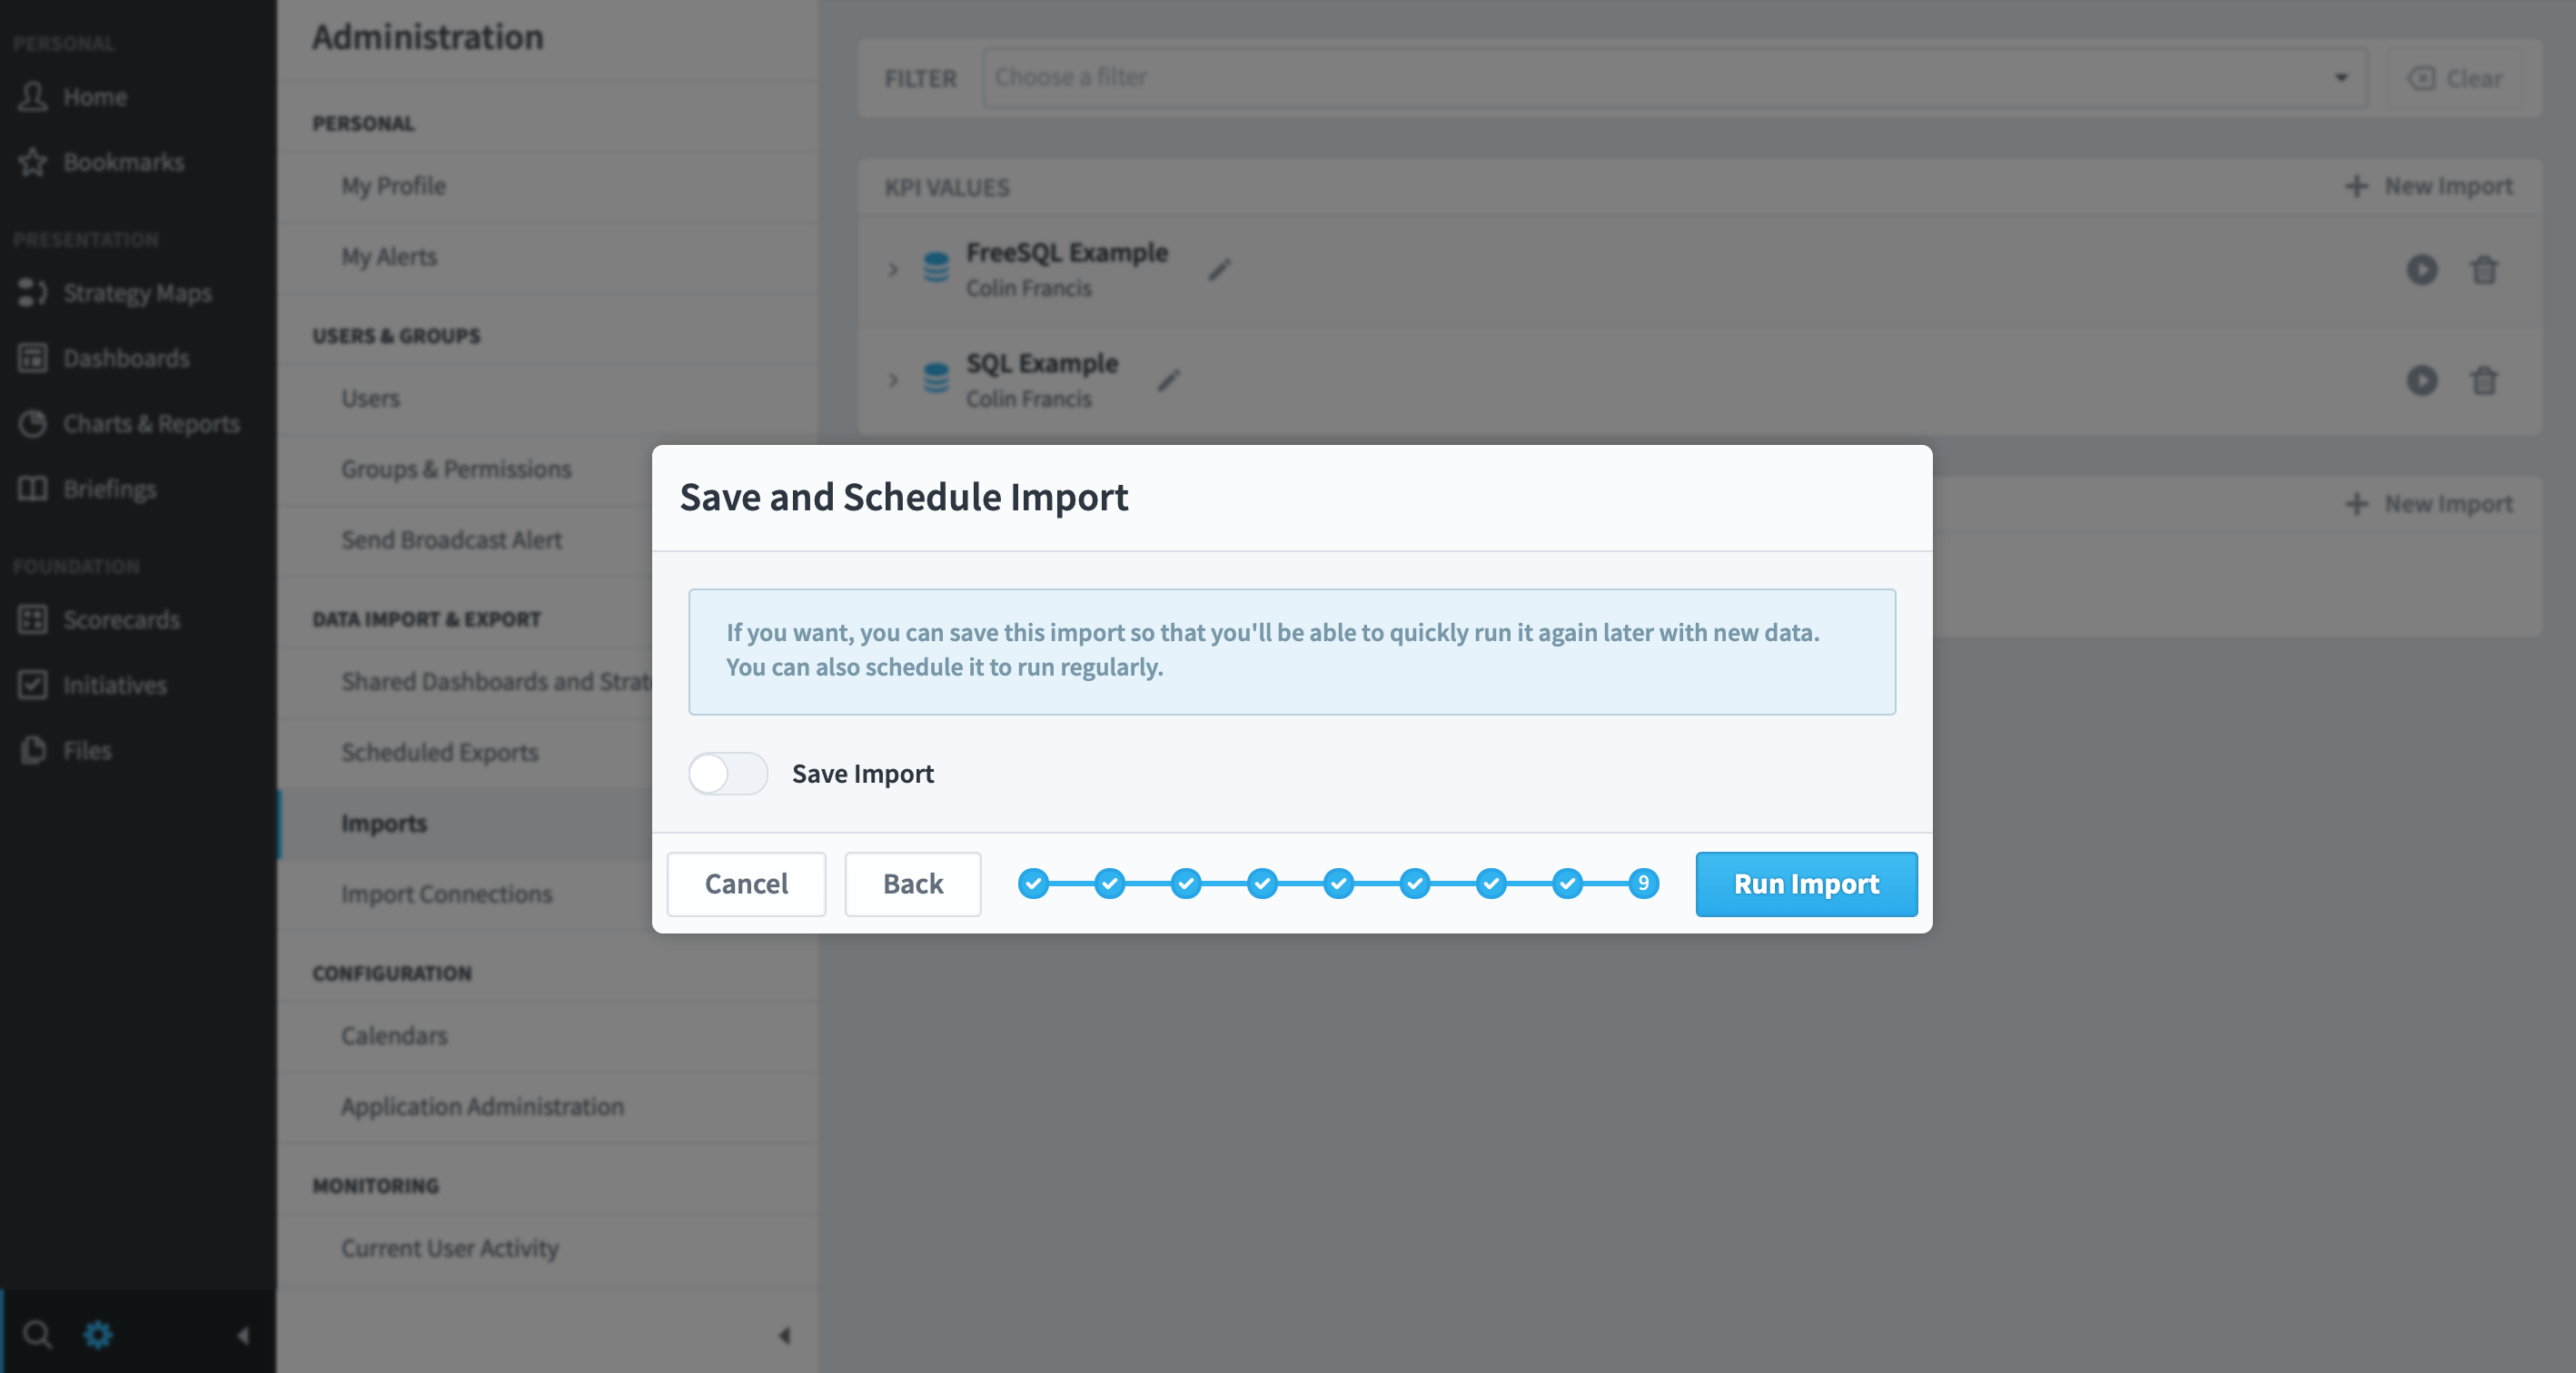Open the administration gear icon

point(98,1334)
